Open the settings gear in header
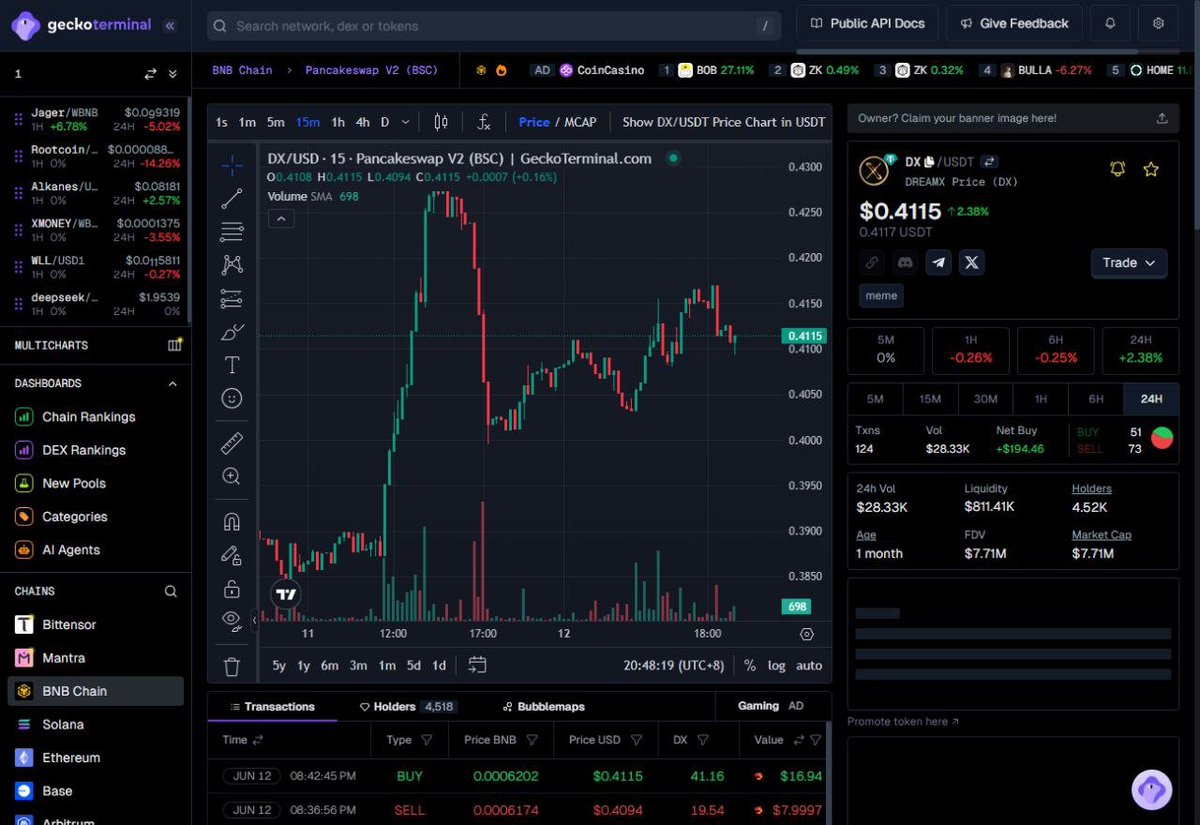1200x825 pixels. [1159, 23]
